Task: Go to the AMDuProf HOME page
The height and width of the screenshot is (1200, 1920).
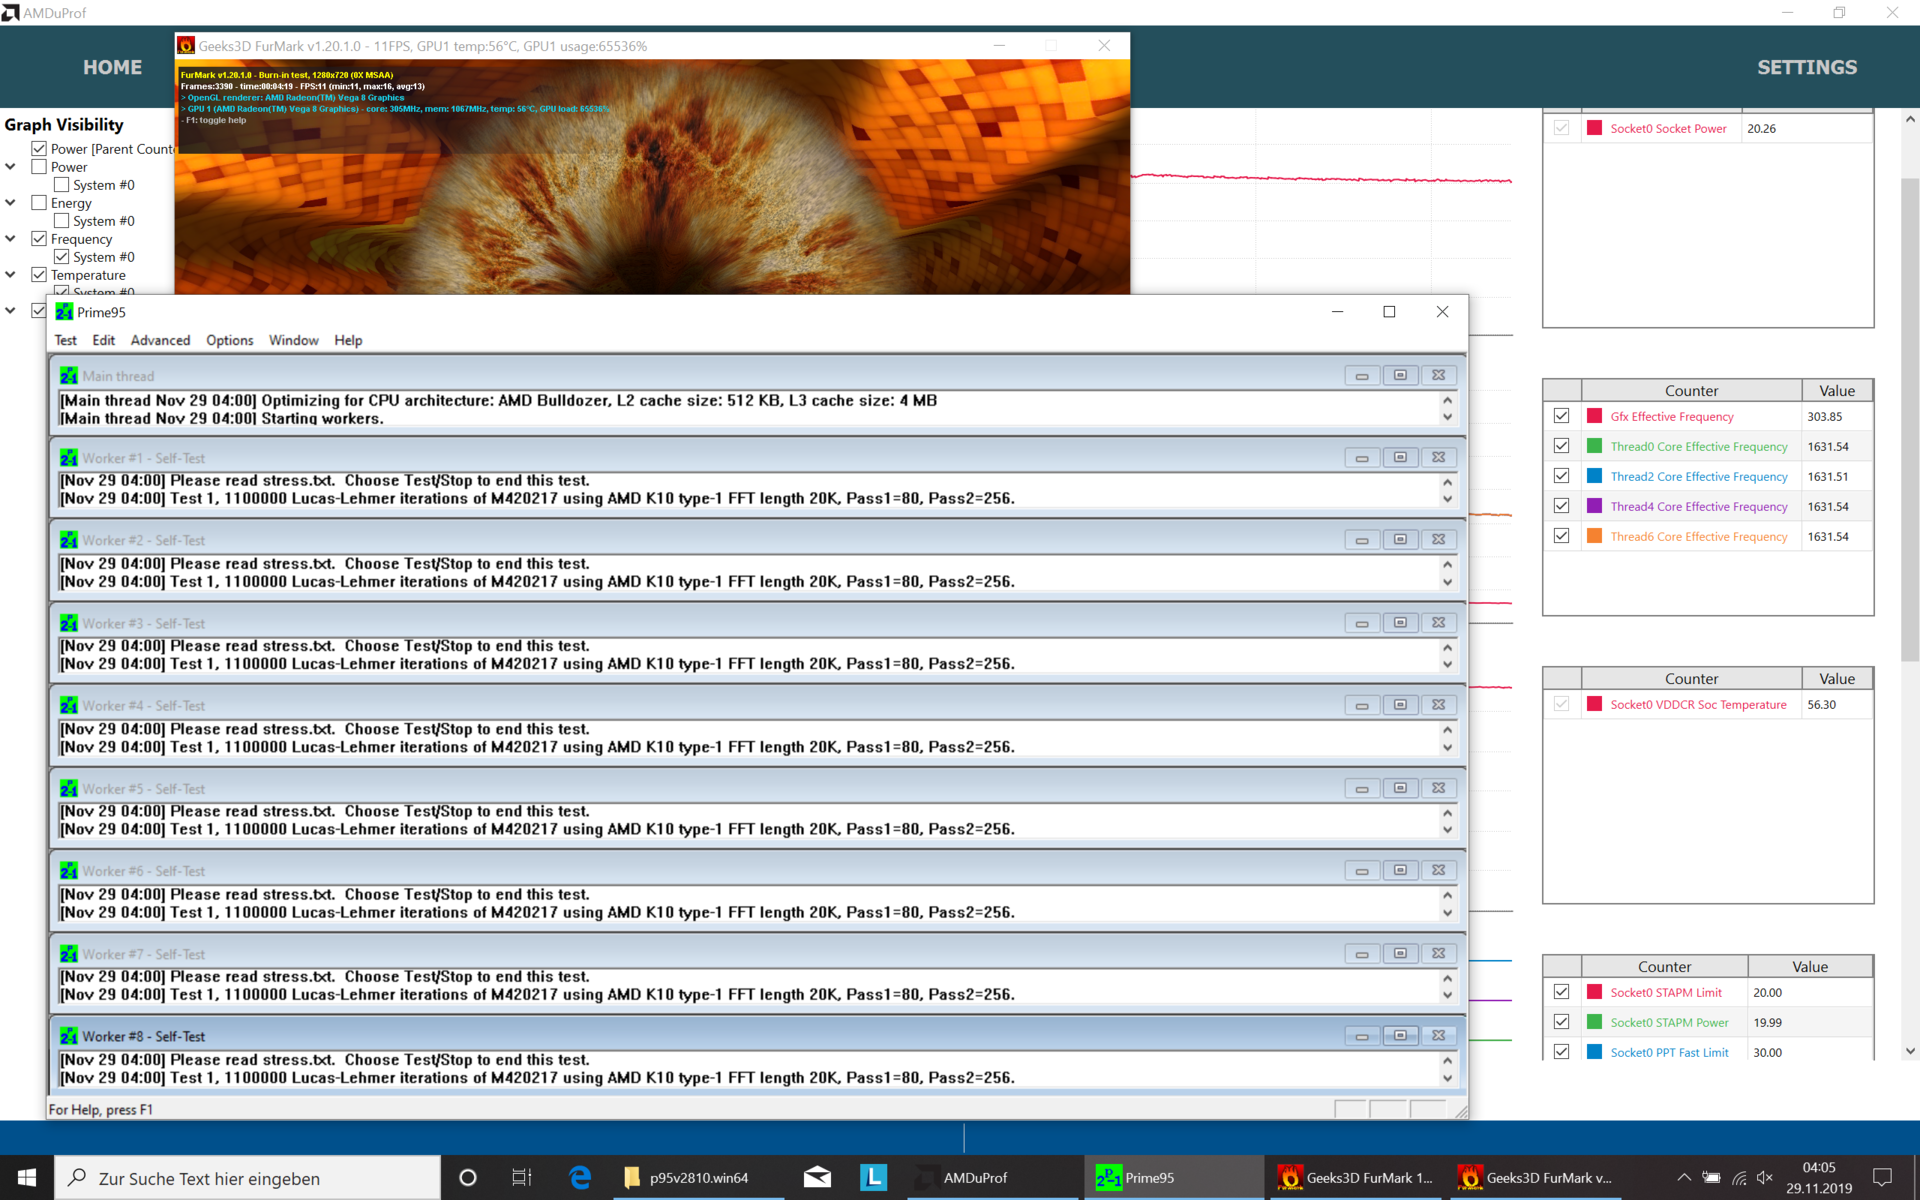Action: 112,67
